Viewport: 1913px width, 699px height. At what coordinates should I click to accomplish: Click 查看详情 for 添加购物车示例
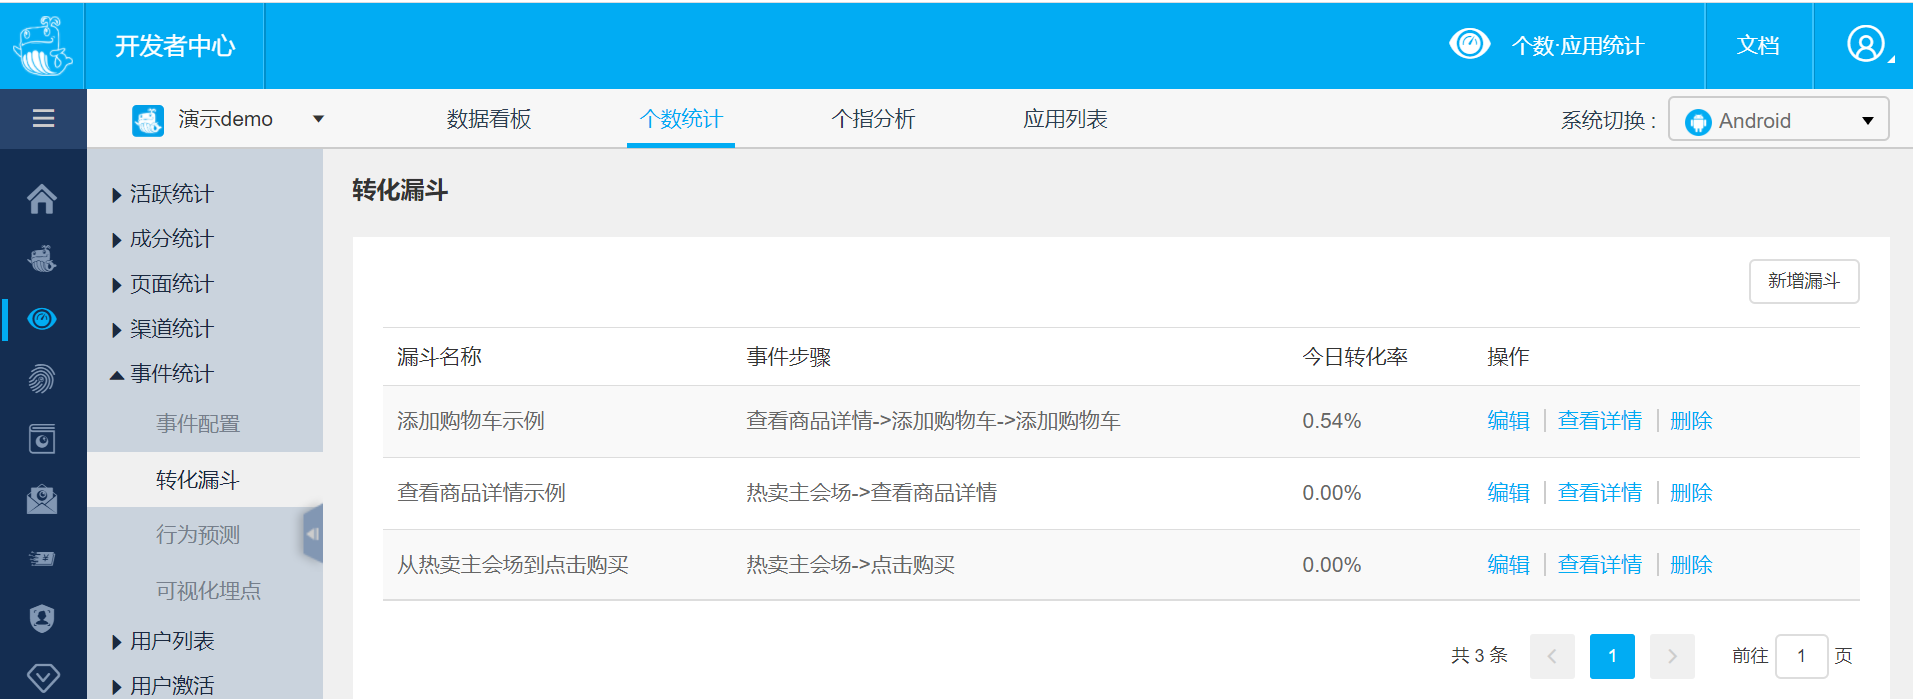tap(1600, 421)
